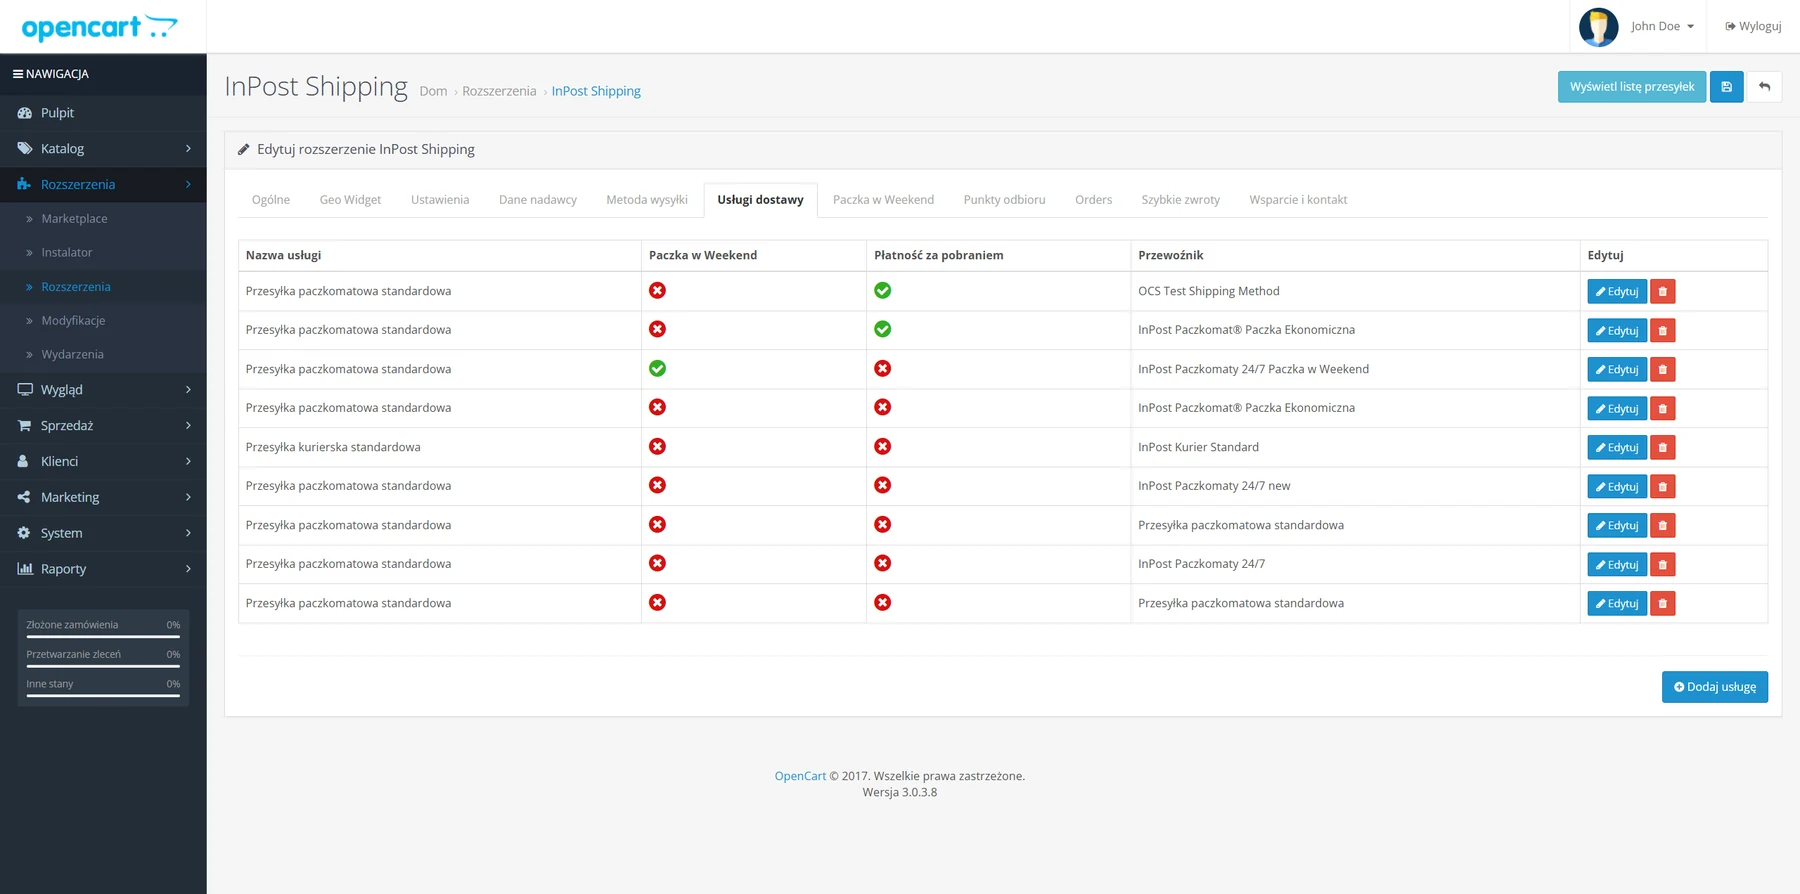The image size is (1800, 894).
Task: Expand the Sprzedaż menu chevron
Action: click(x=188, y=426)
